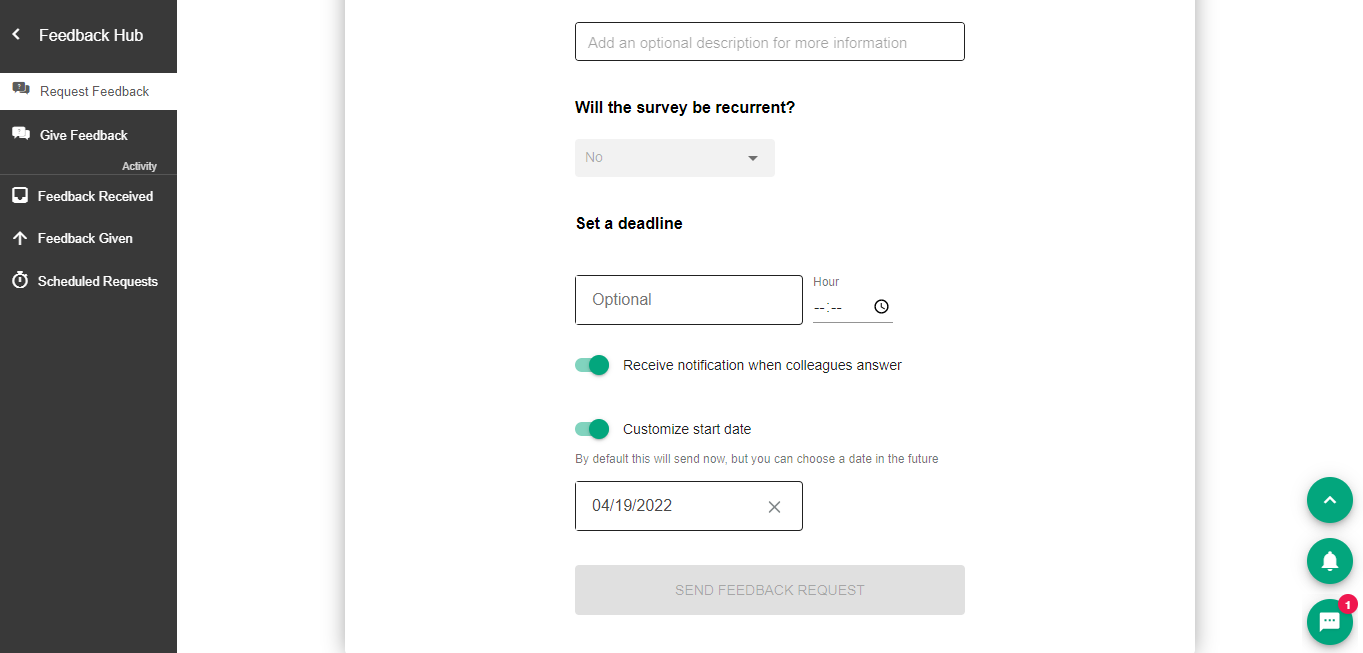Viewport: 1363px width, 653px height.
Task: Open the chat bubble with badge
Action: [1329, 622]
